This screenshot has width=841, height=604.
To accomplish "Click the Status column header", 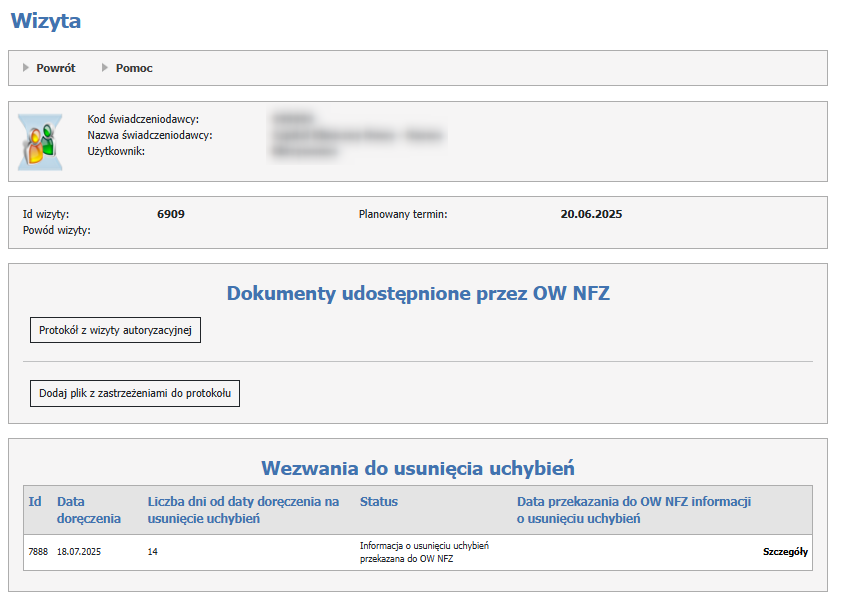I will (x=379, y=501).
